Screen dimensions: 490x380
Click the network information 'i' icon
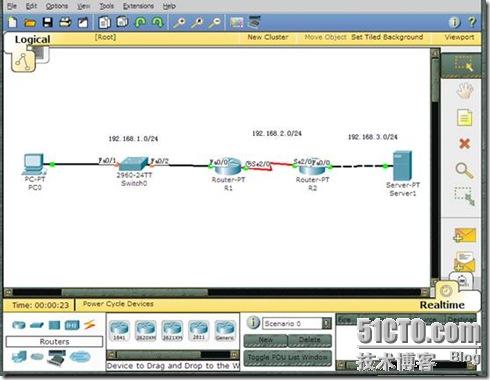pyautogui.click(x=454, y=22)
